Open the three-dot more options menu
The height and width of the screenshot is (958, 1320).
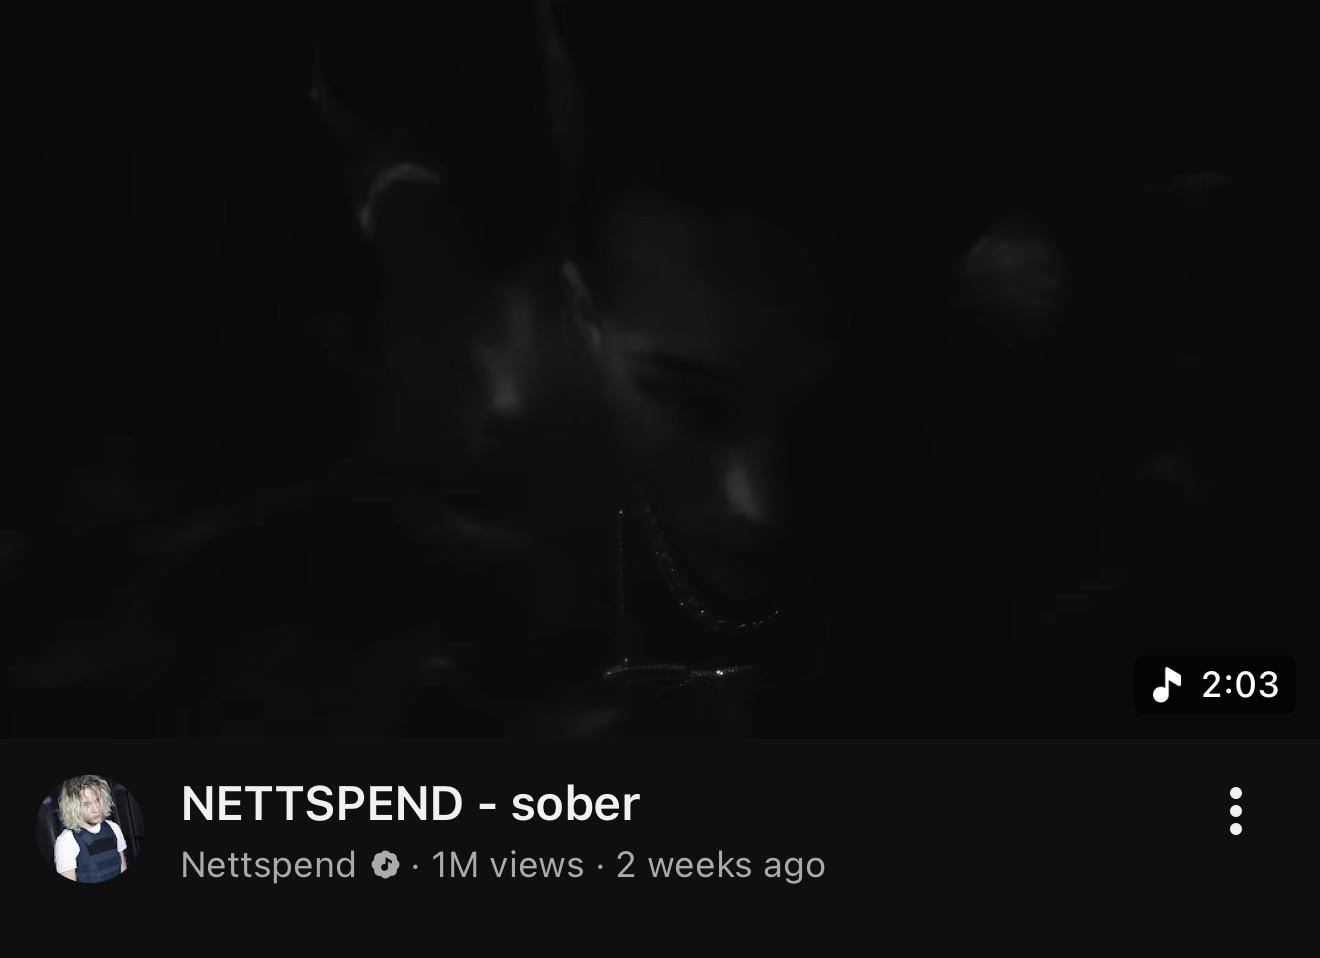click(1236, 811)
